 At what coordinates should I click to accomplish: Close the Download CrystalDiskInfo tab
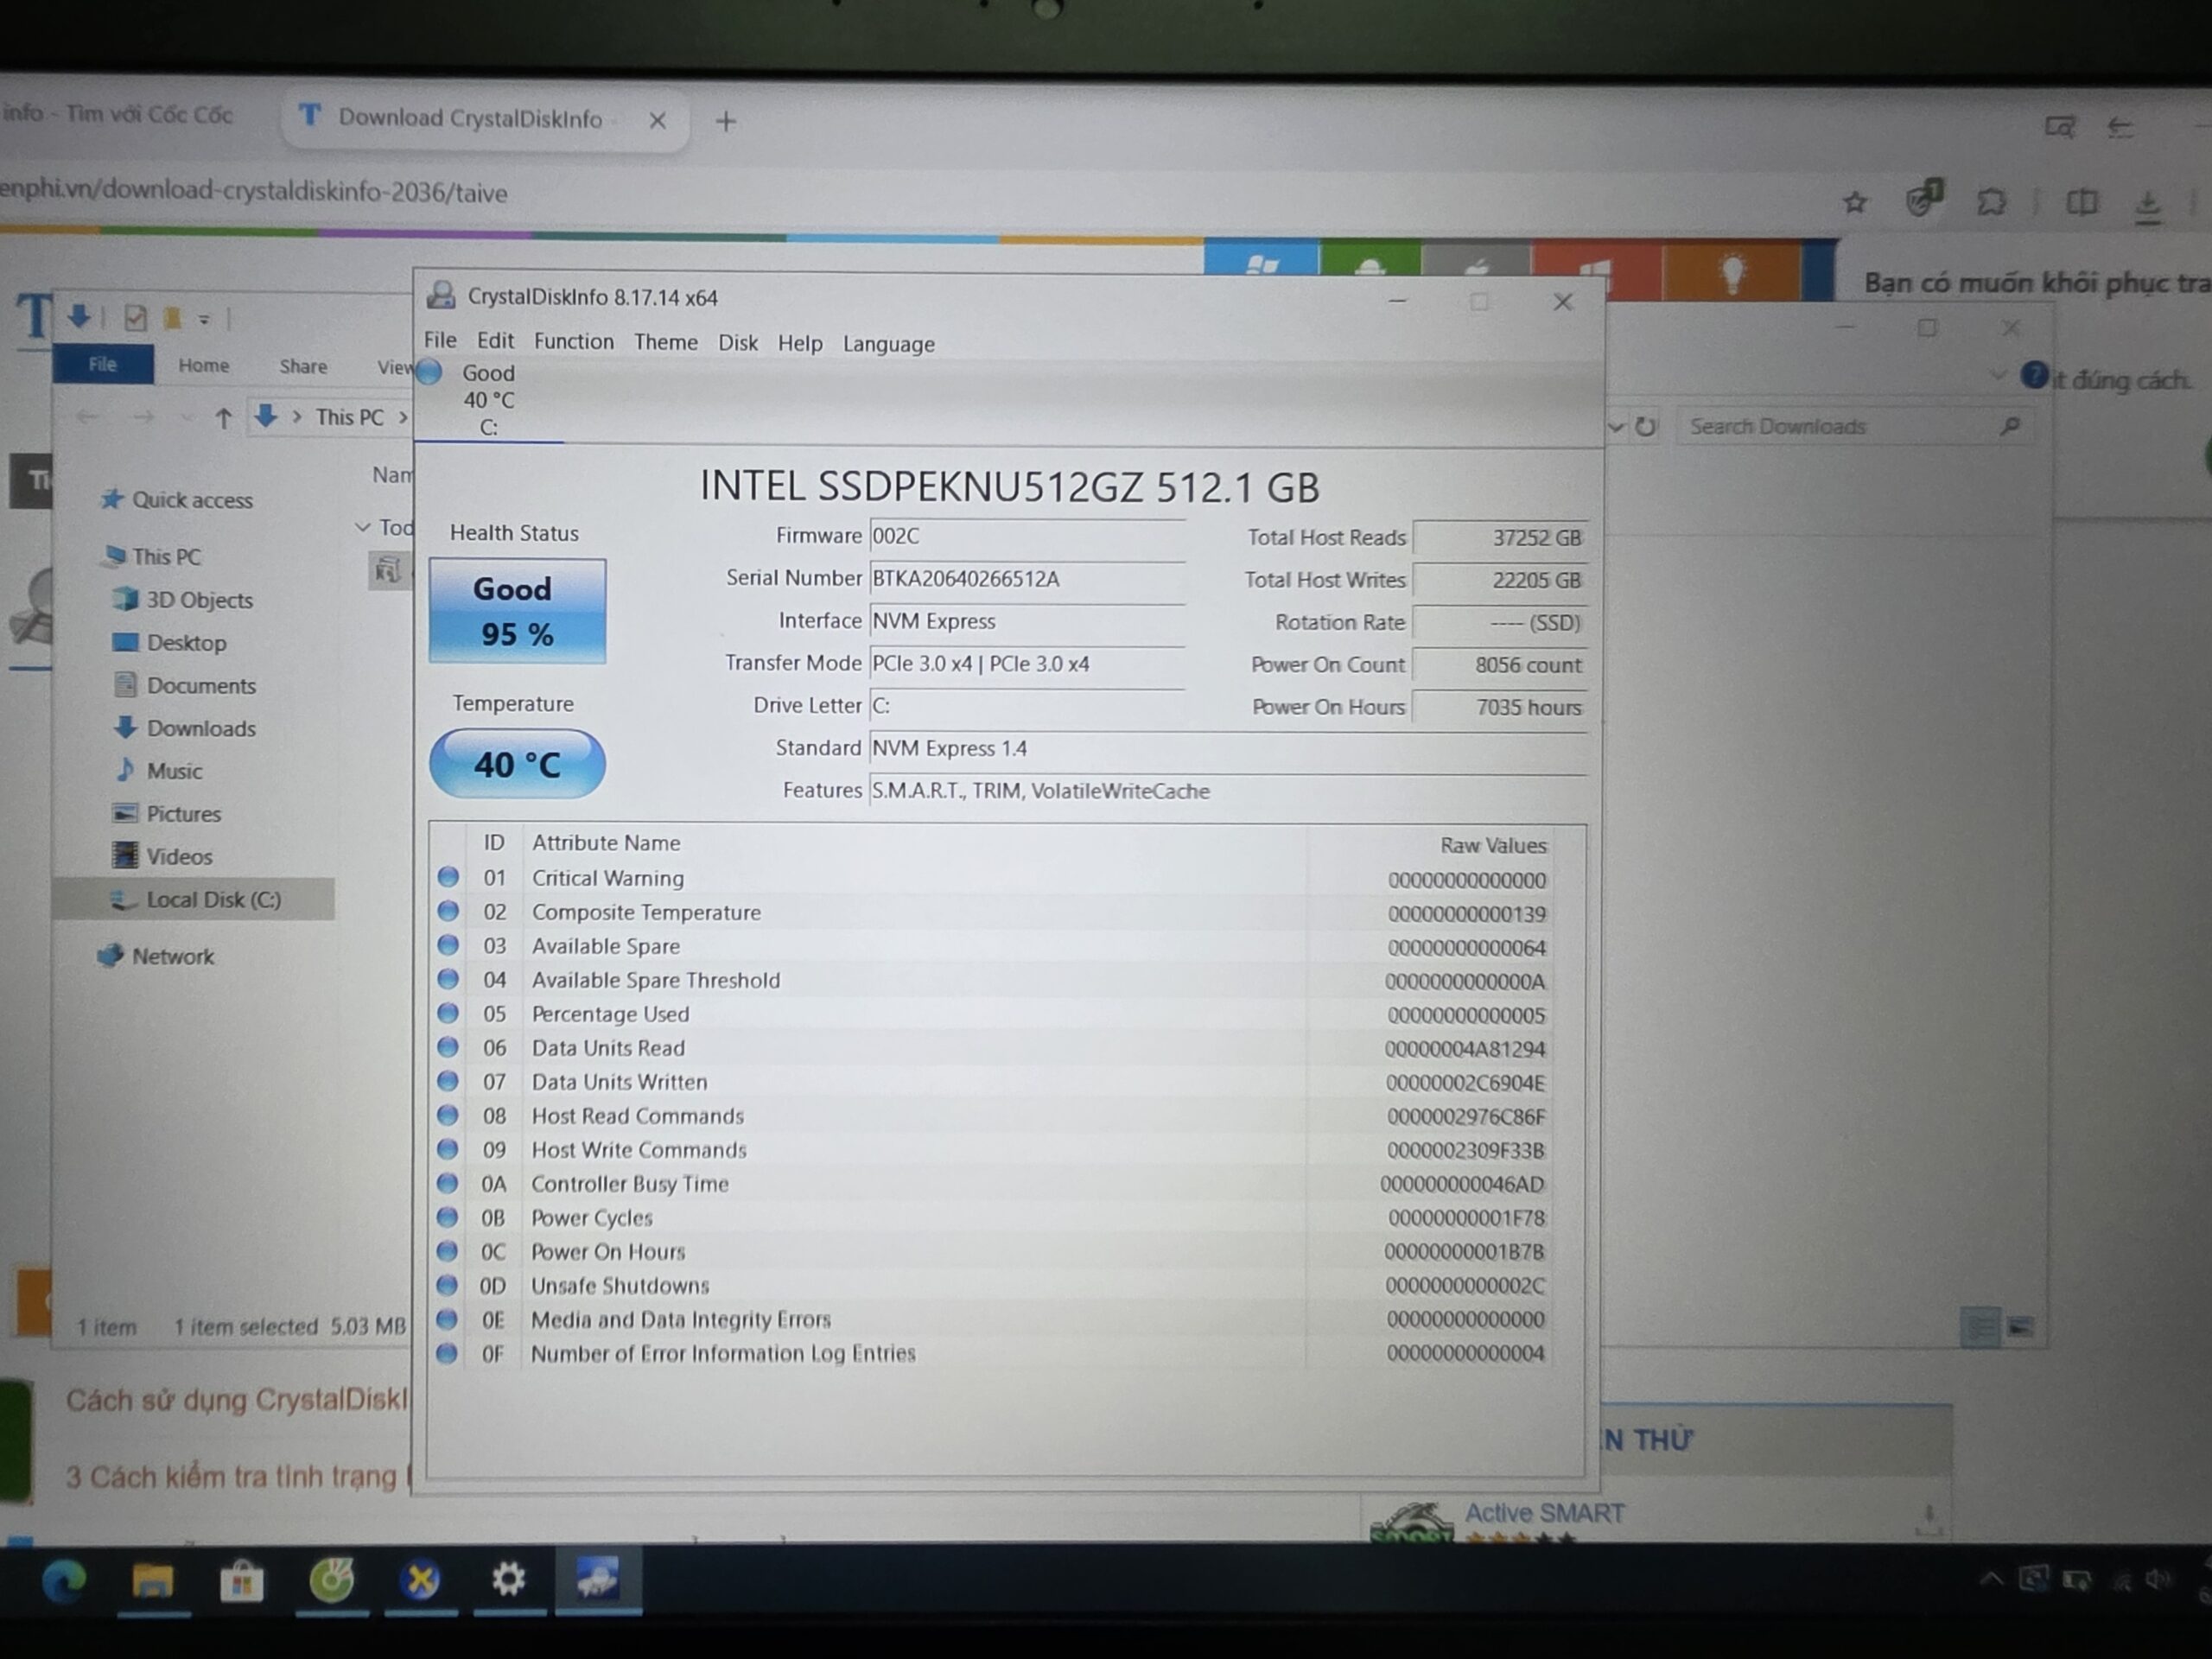point(657,121)
